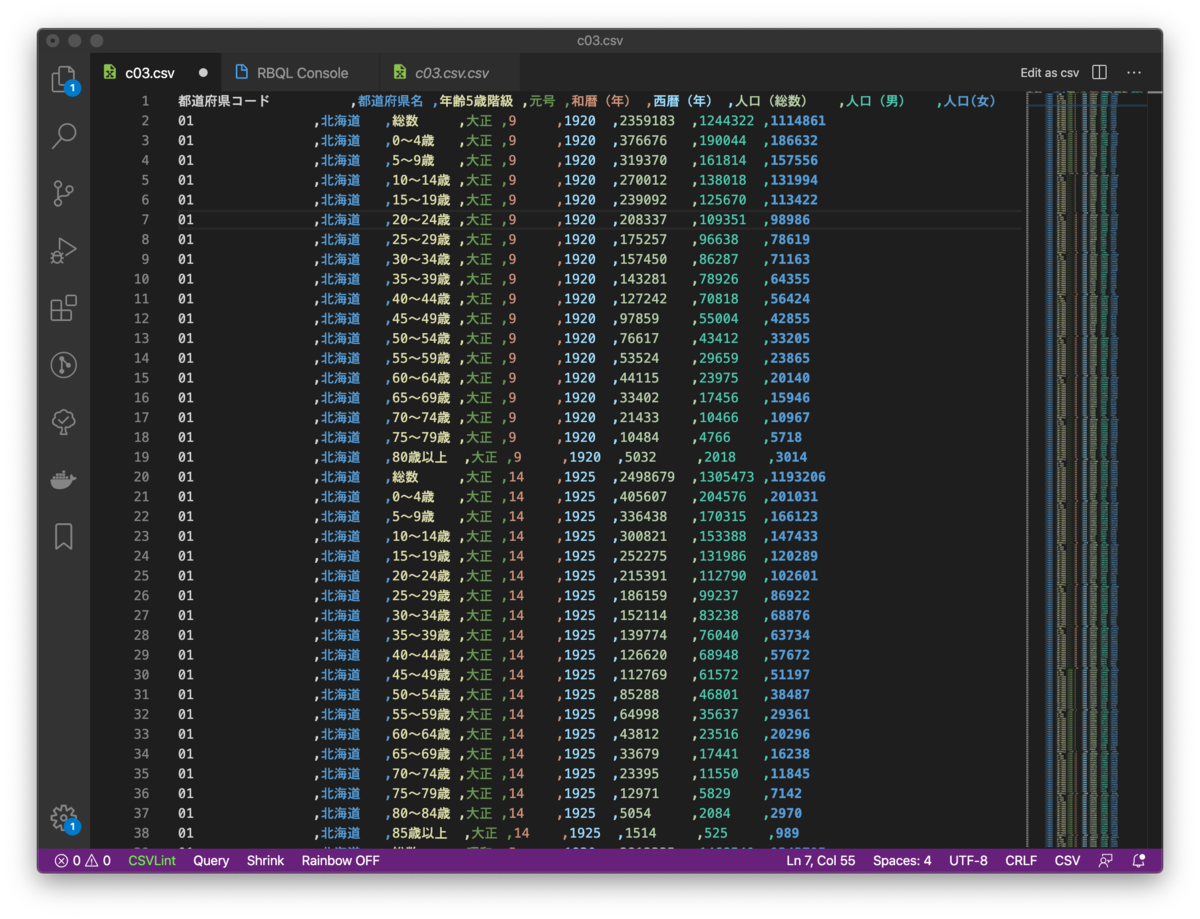Viewport: 1200px width, 919px height.
Task: Open the editor More Actions ellipsis
Action: coord(1134,72)
